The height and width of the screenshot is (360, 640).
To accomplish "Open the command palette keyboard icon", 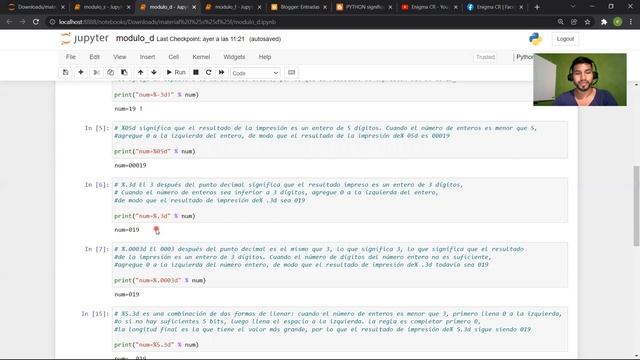I will (291, 73).
